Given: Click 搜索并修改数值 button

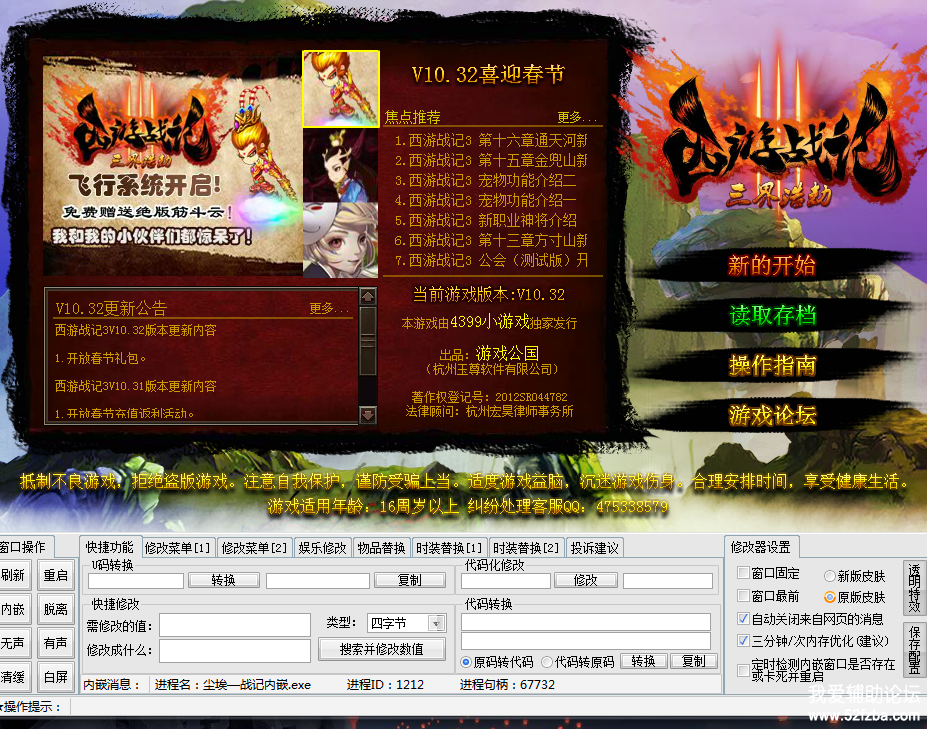Looking at the screenshot, I should pos(381,649).
